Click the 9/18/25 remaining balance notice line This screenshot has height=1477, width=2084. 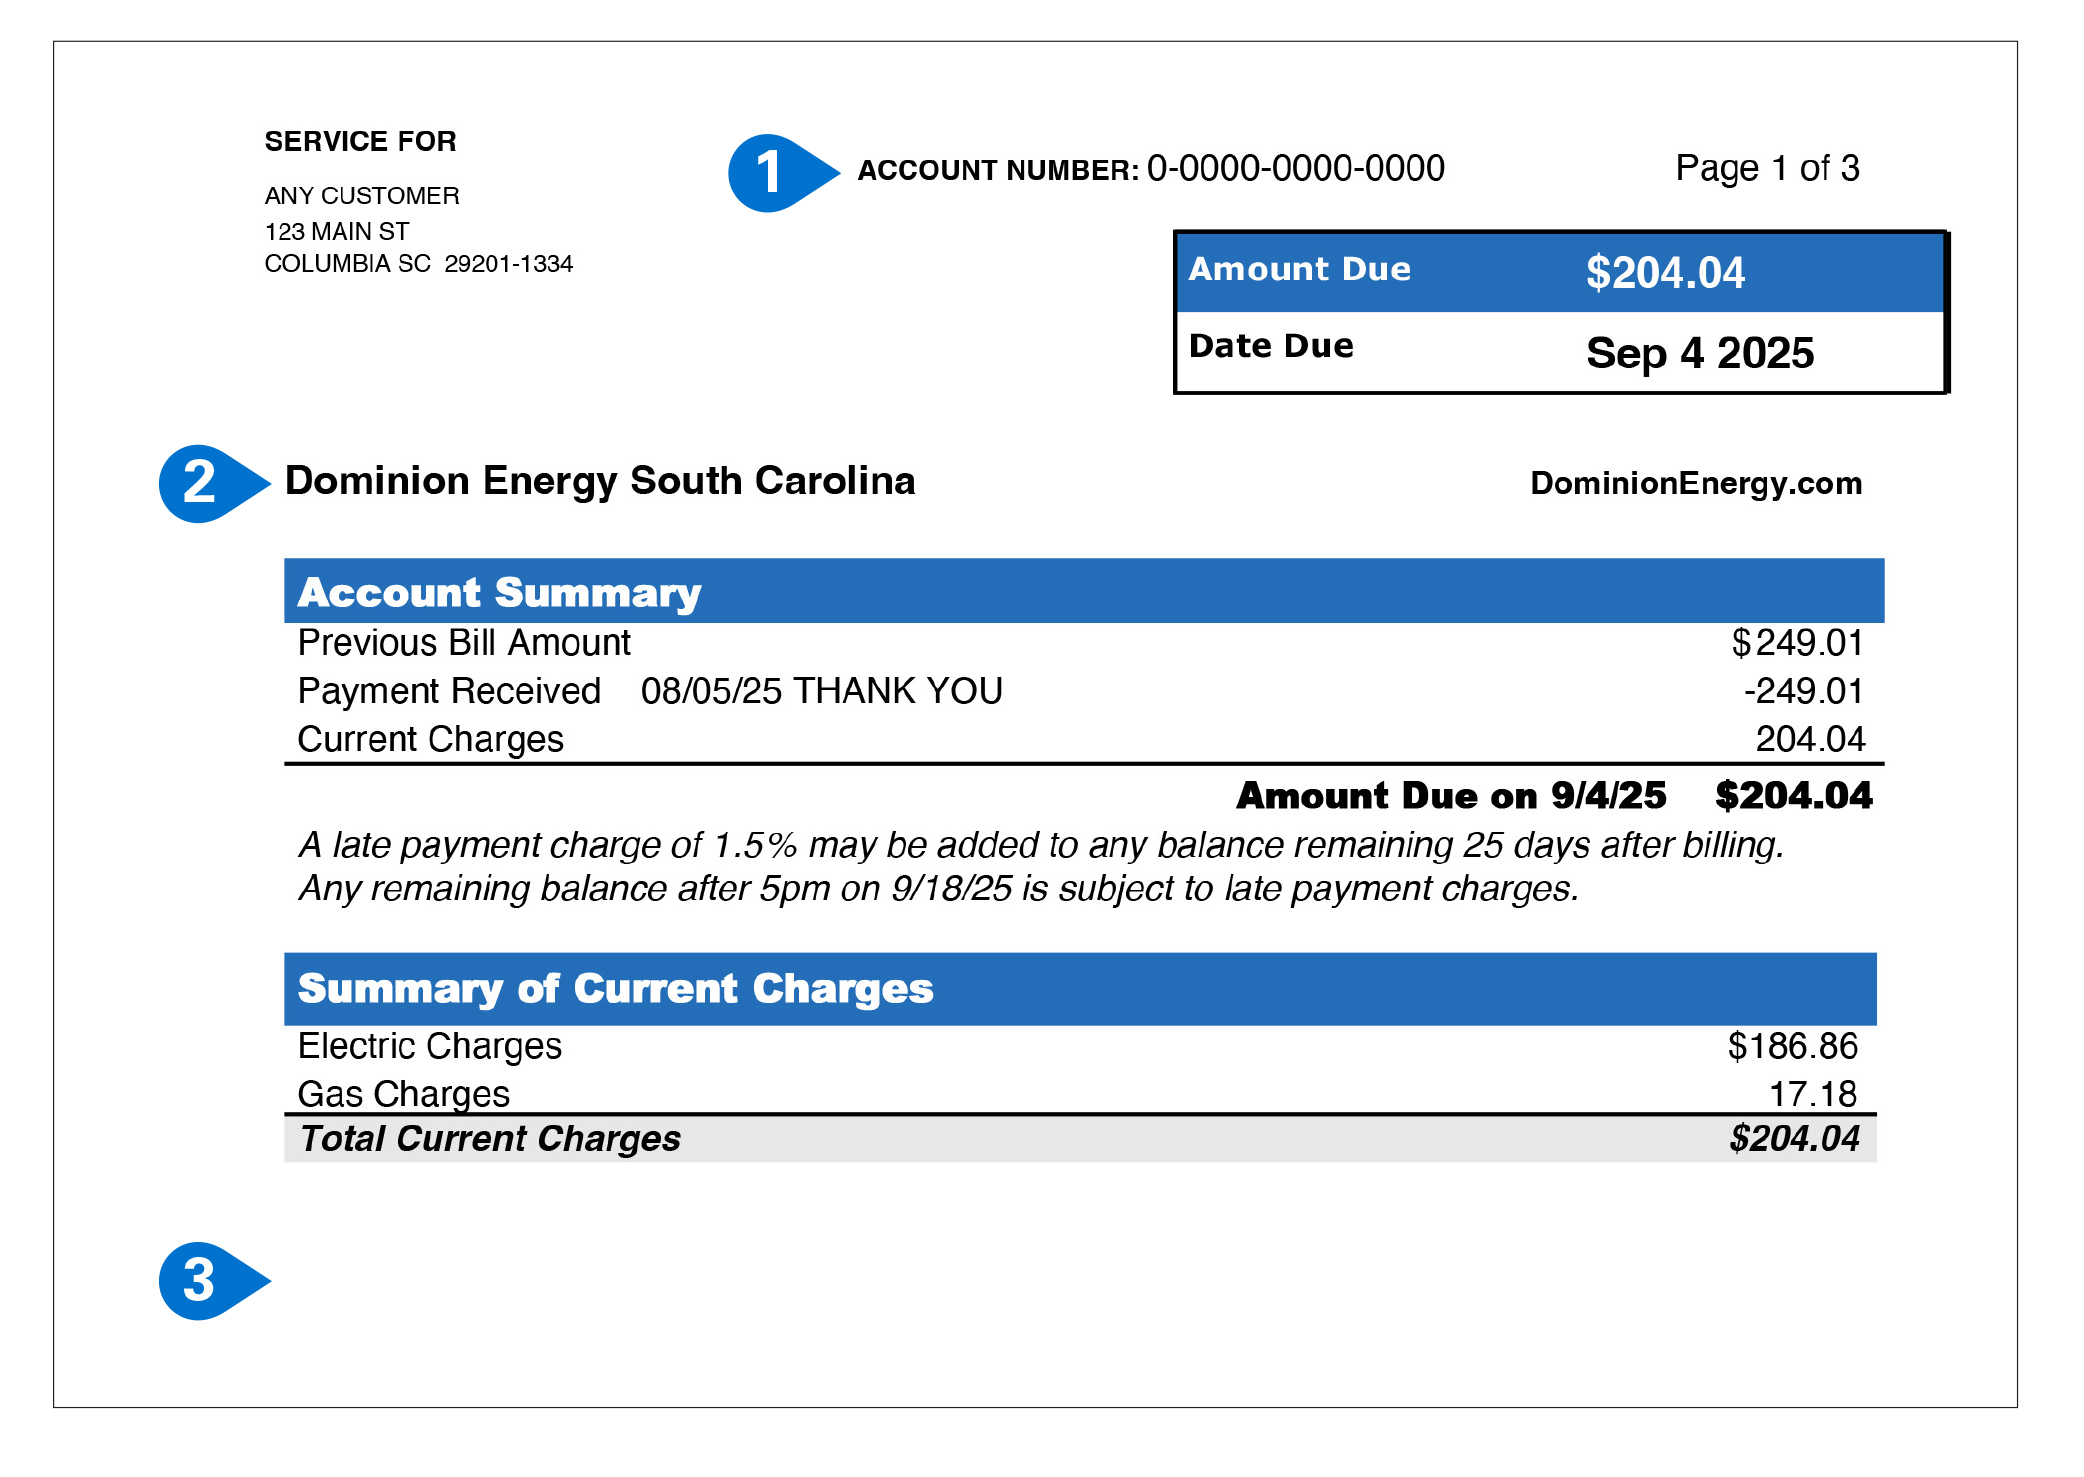938,889
